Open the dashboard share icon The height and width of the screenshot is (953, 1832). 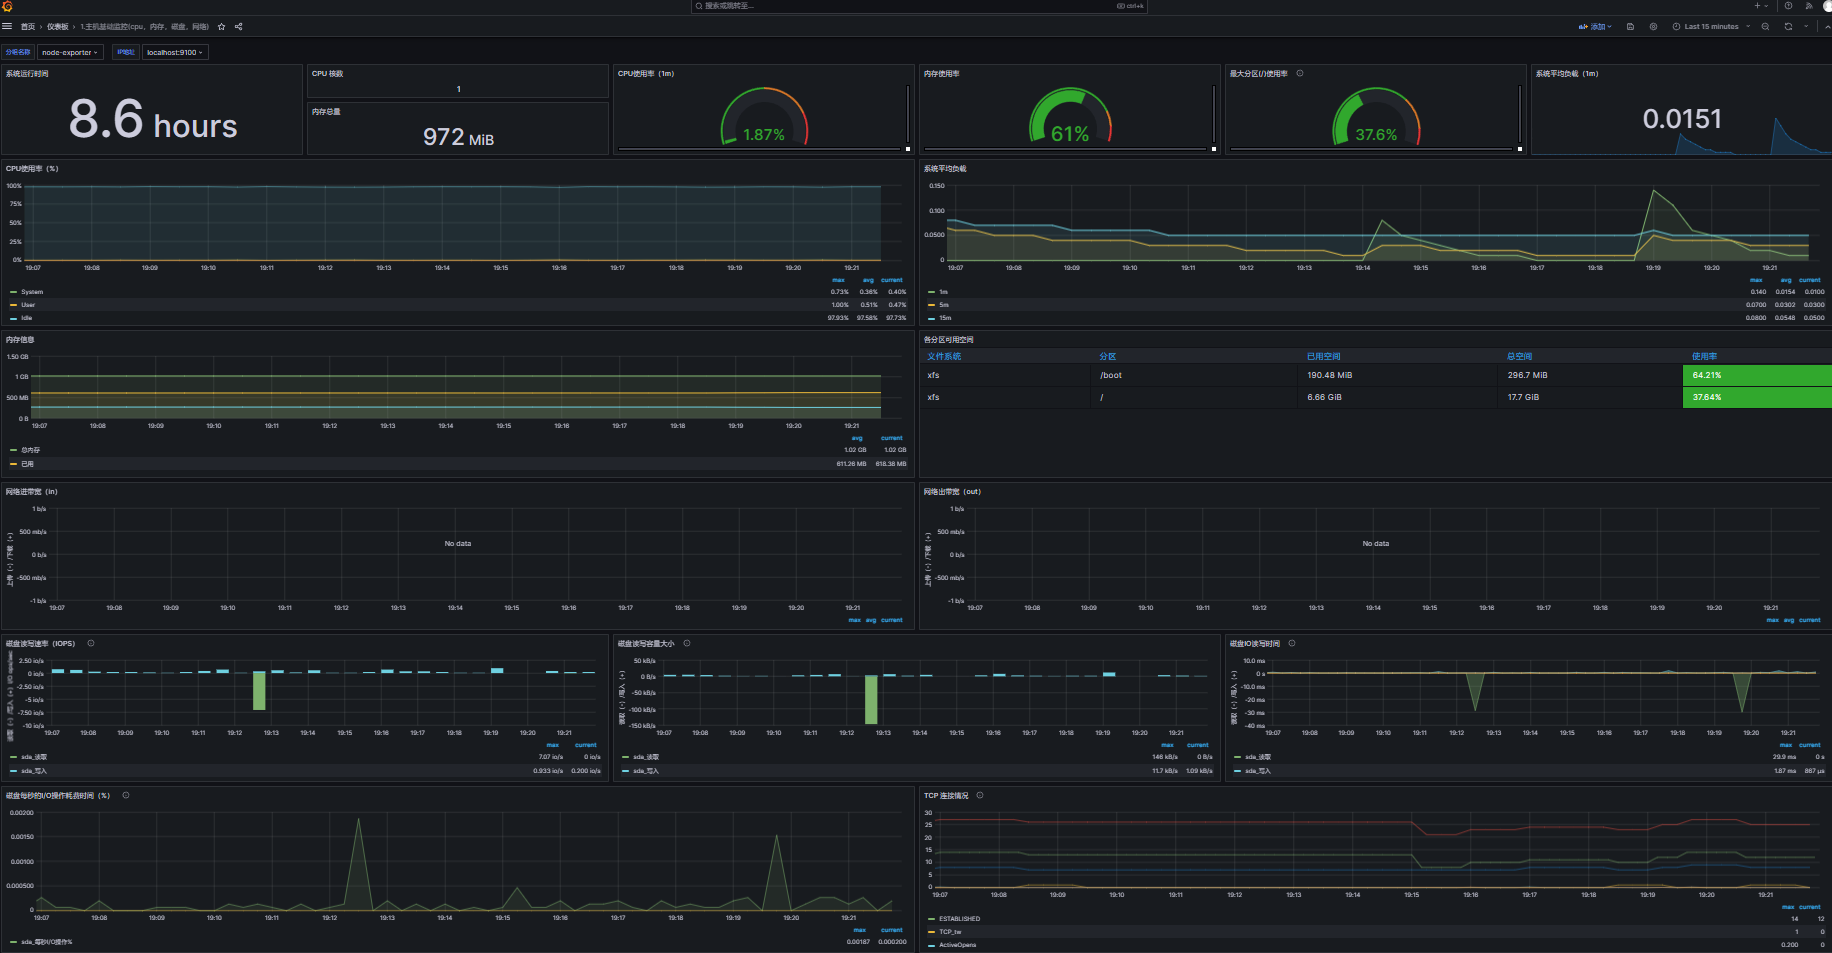tap(238, 27)
